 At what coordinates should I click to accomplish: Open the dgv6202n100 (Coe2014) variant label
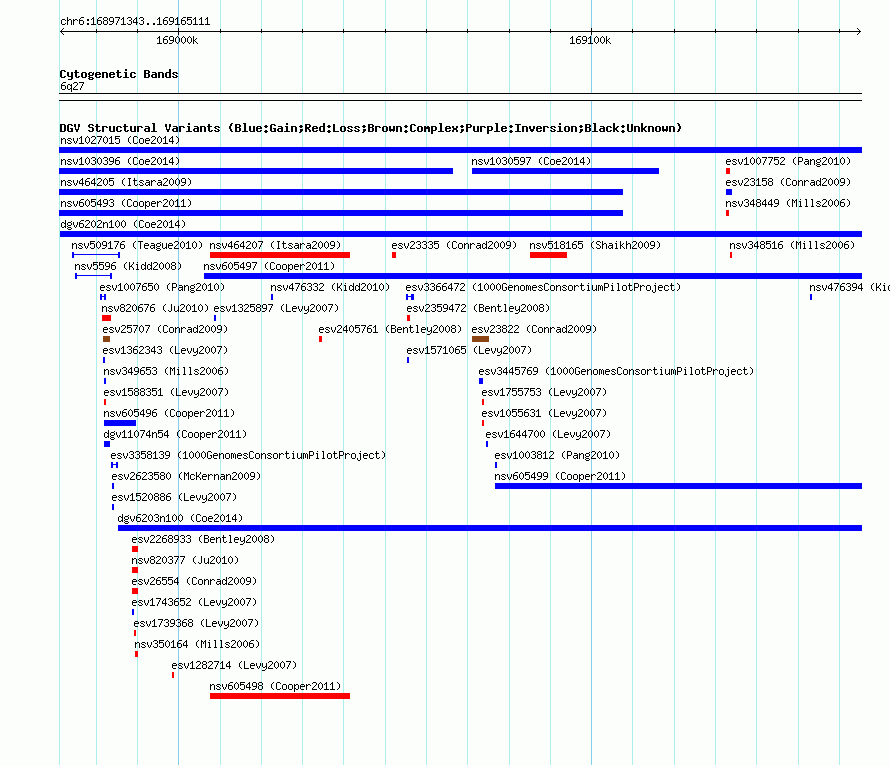click(123, 224)
